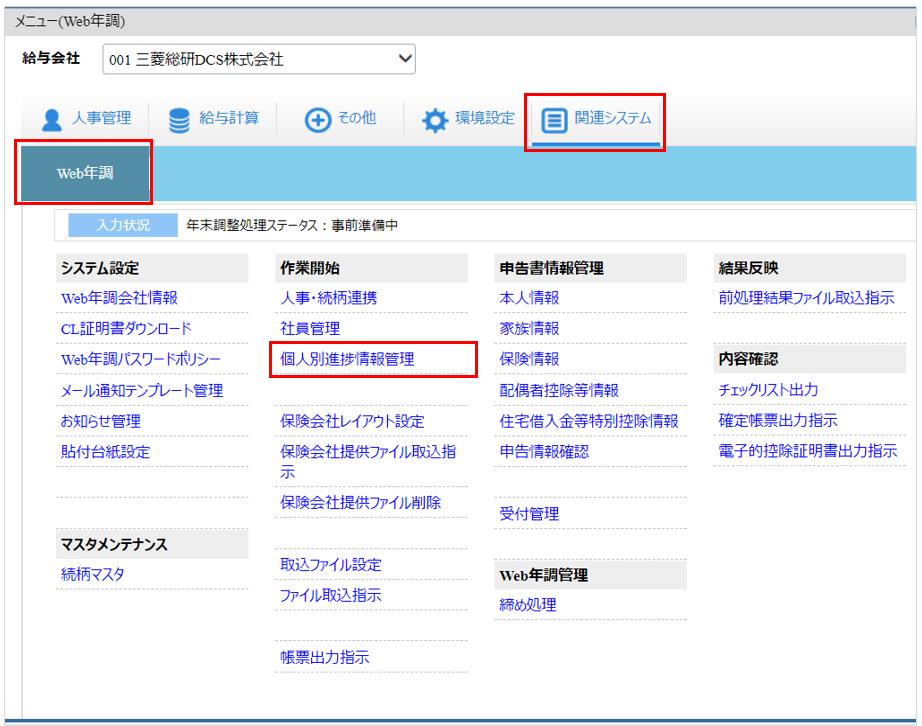This screenshot has width=922, height=726.
Task: Click the マスタメンテナンス section heading
Action: (114, 544)
